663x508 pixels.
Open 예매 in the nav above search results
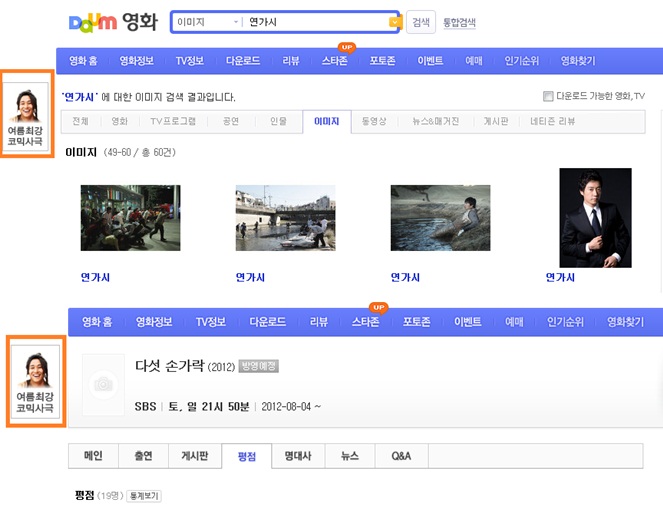coord(474,61)
